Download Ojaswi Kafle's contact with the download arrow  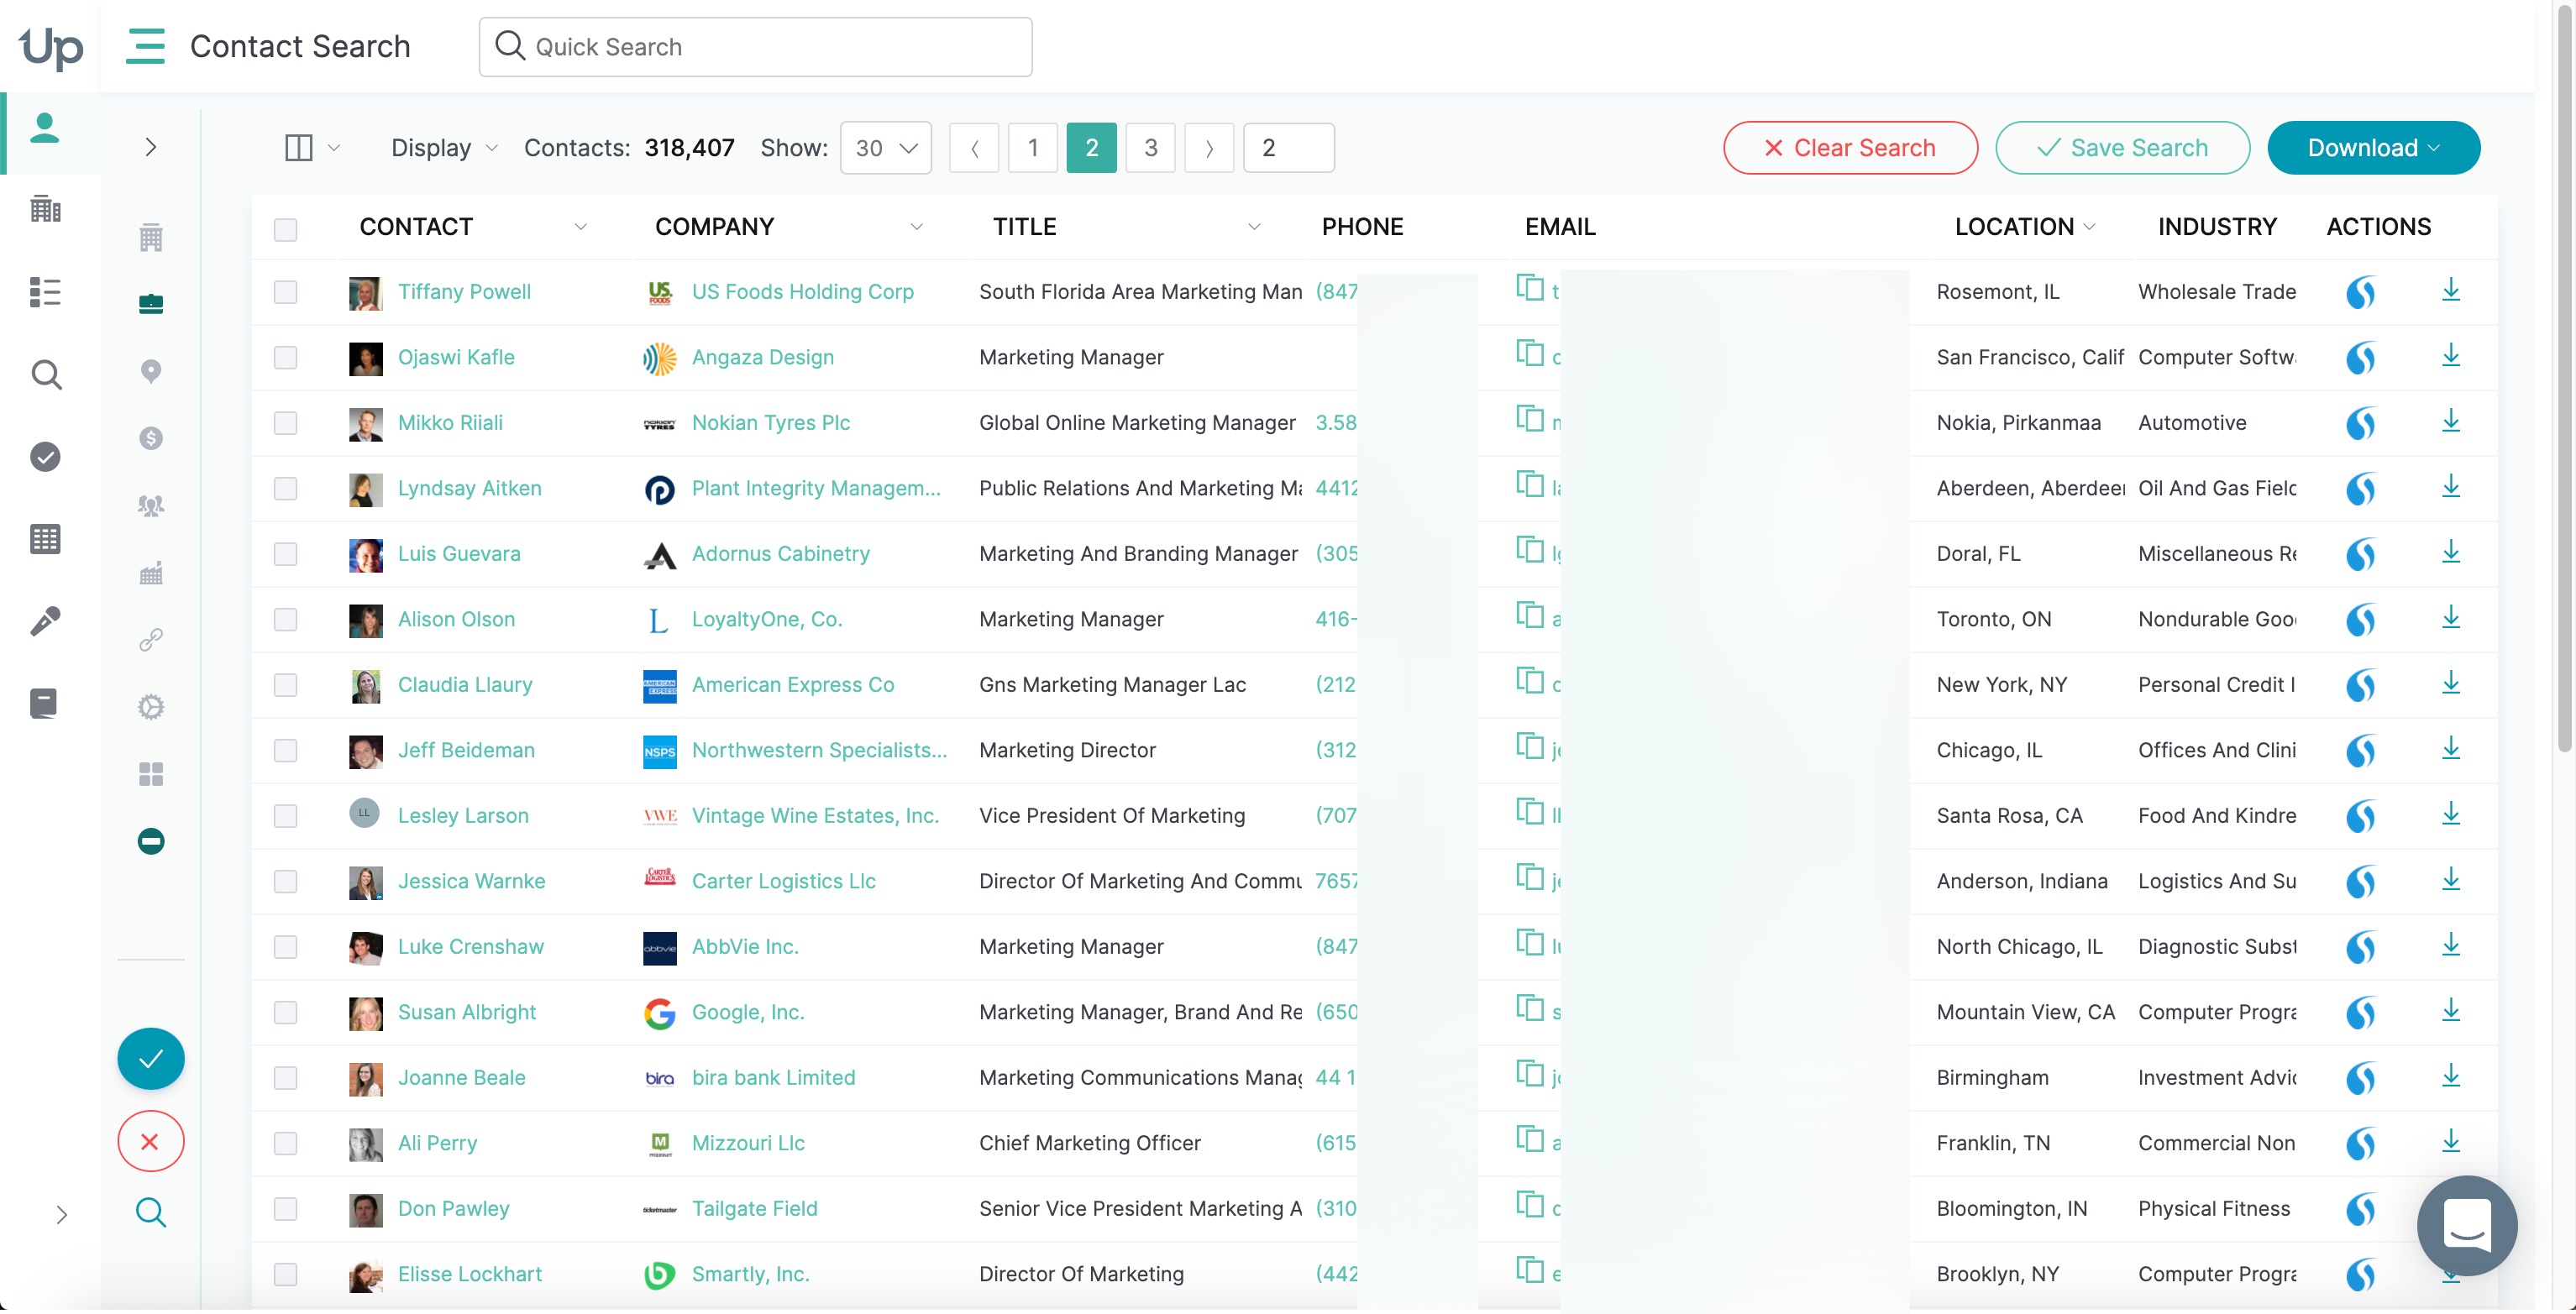point(2450,357)
